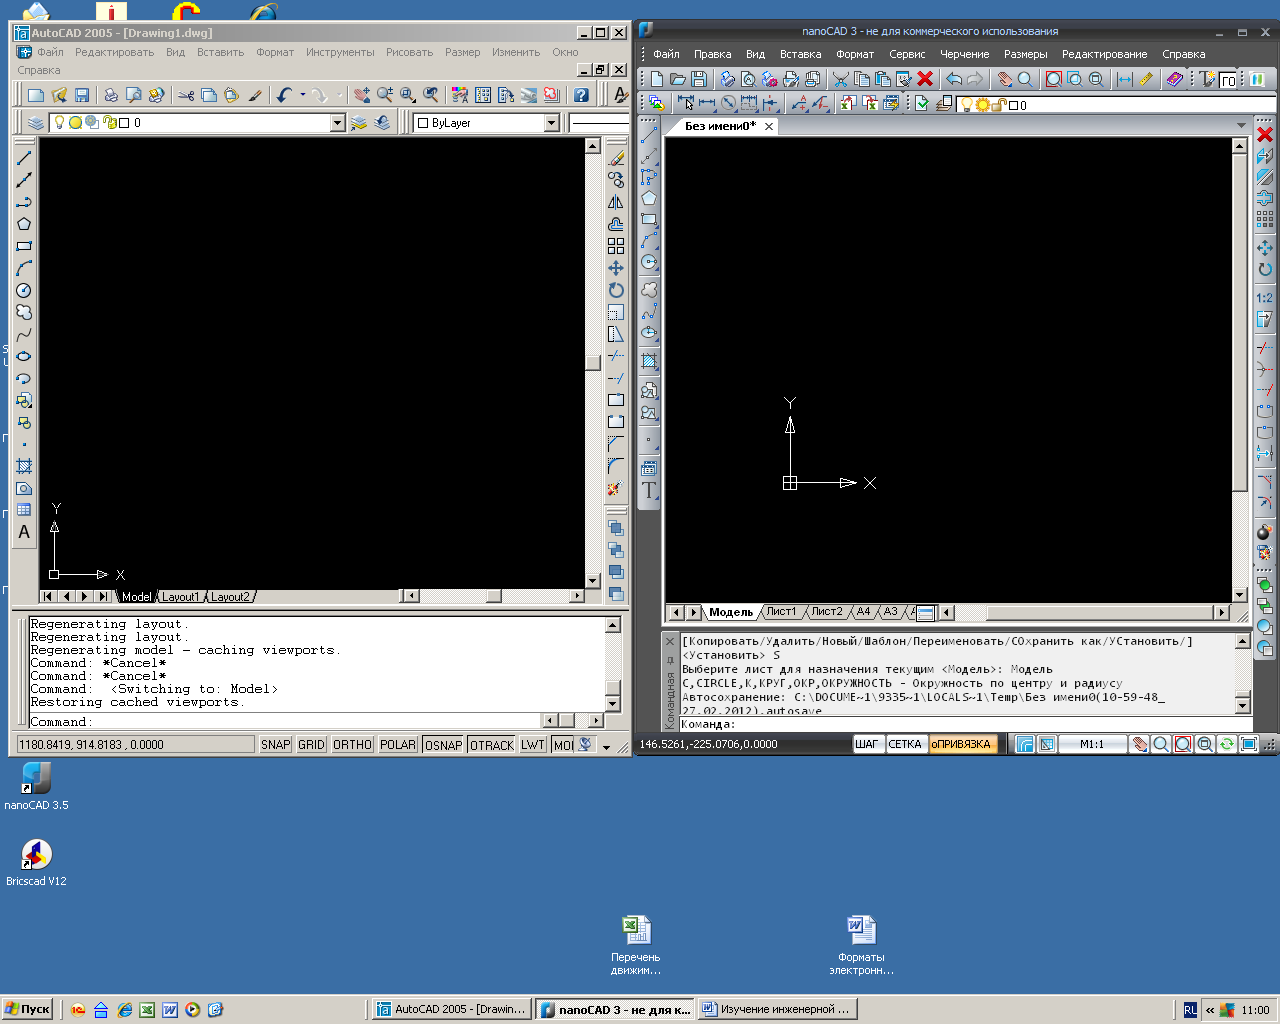Select the Text tool in nanoCAD draw toolbar
The width and height of the screenshot is (1280, 1024).
(x=649, y=491)
